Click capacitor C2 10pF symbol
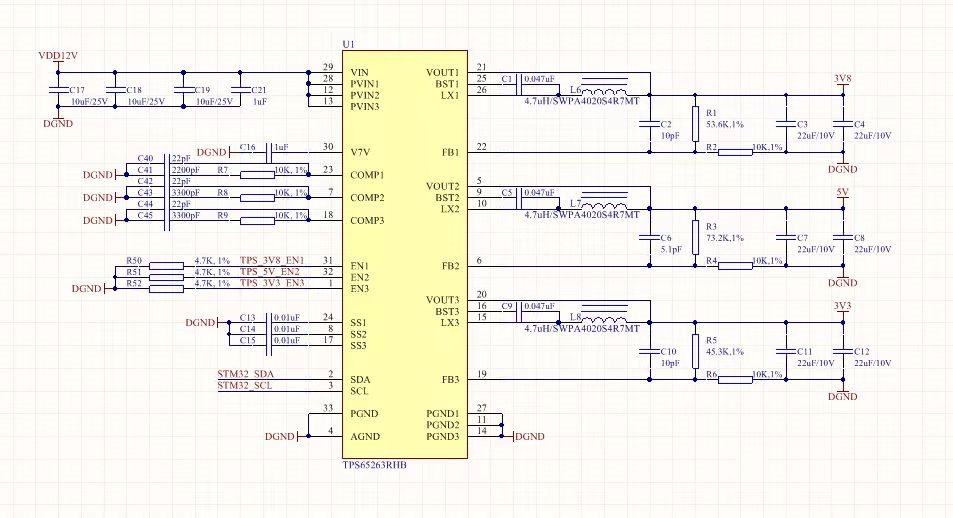This screenshot has height=518, width=953. (650, 124)
